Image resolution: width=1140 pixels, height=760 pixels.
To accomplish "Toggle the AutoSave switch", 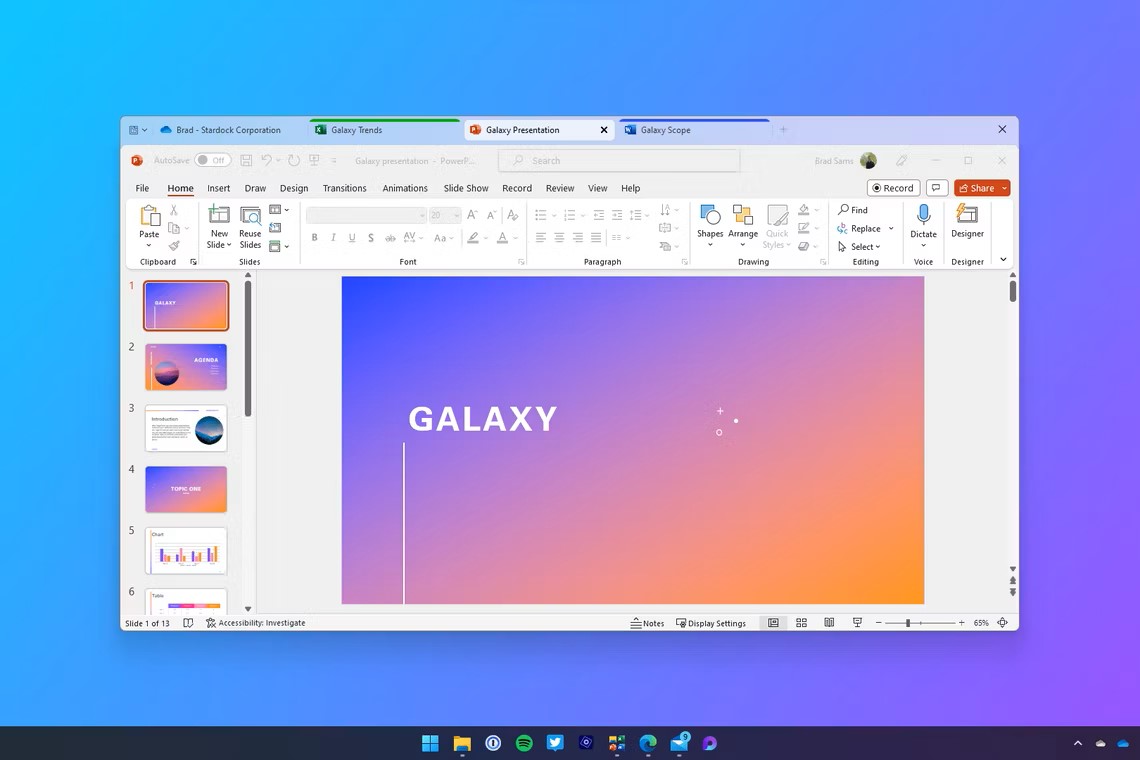I will coord(212,160).
